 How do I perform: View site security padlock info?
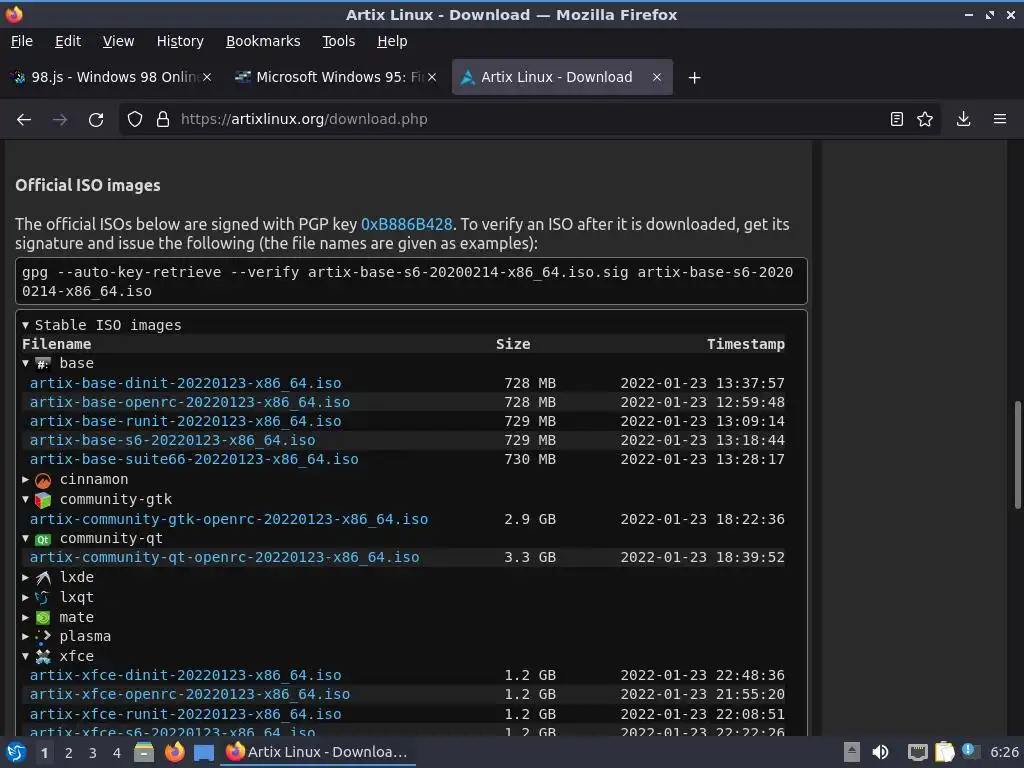pos(163,120)
